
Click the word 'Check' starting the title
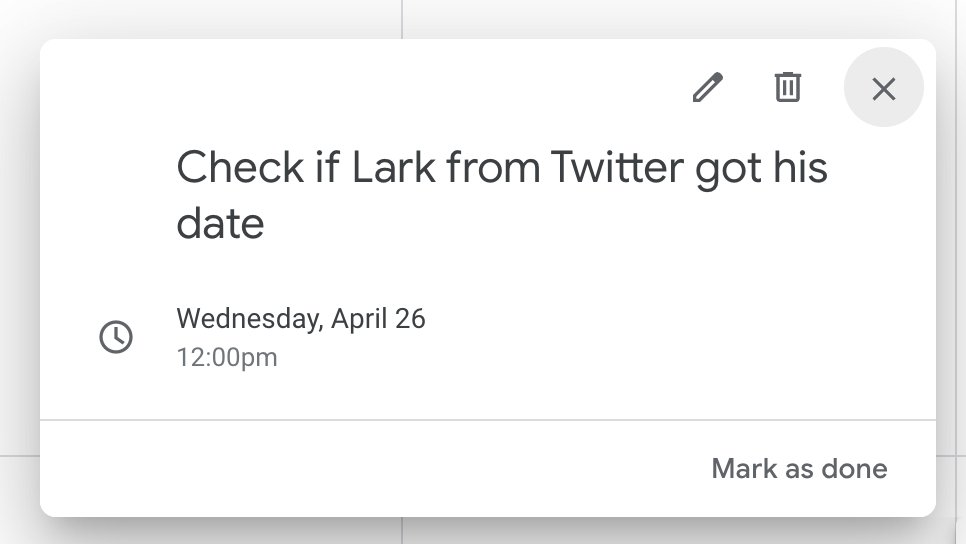(x=240, y=168)
